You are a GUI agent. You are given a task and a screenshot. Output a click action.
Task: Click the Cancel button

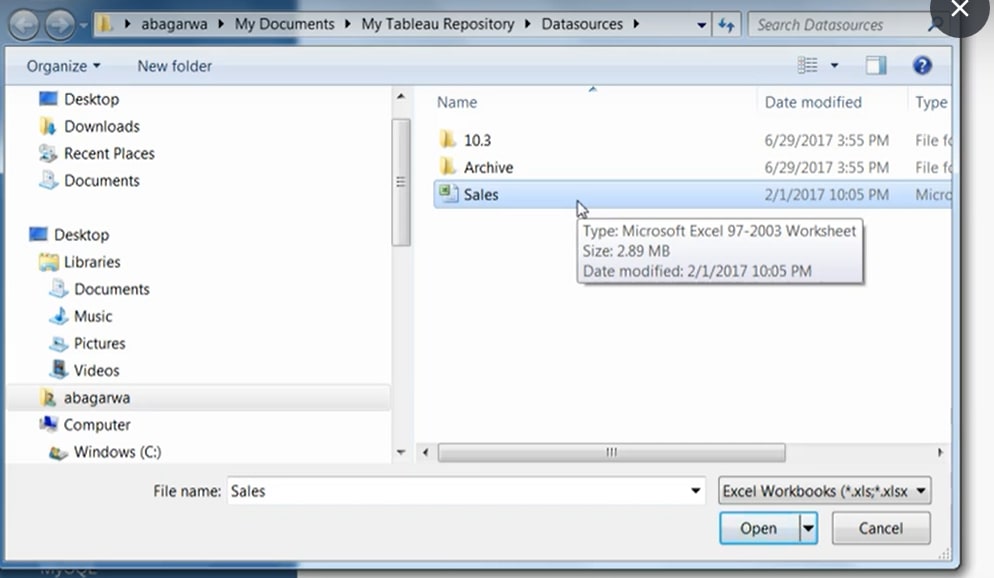881,528
